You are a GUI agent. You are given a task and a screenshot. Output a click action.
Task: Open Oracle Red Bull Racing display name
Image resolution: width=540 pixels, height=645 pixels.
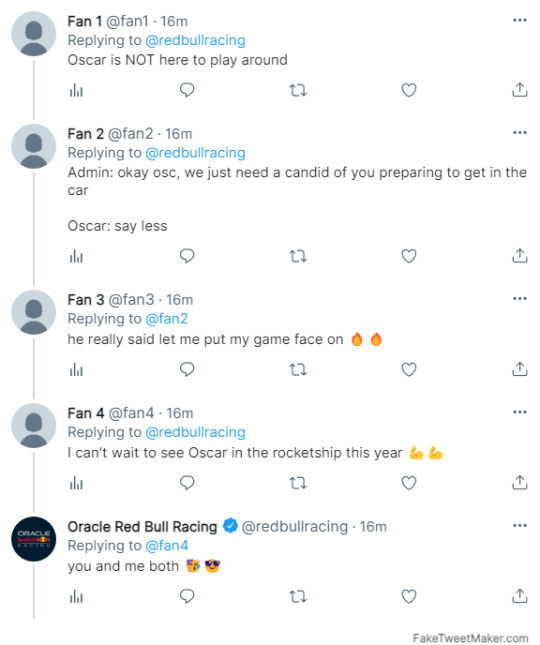coord(142,527)
